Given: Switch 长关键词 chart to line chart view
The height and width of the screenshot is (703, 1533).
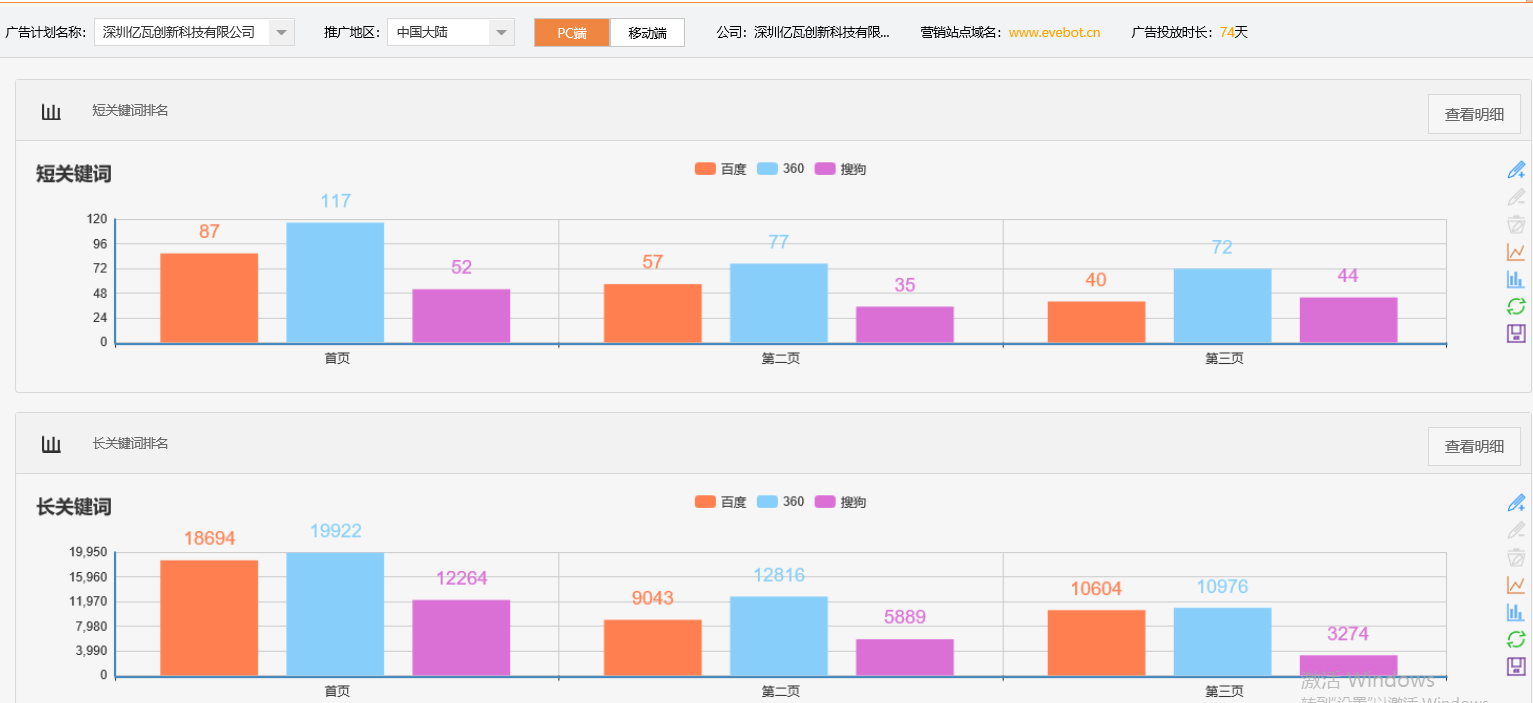Looking at the screenshot, I should [x=1516, y=585].
